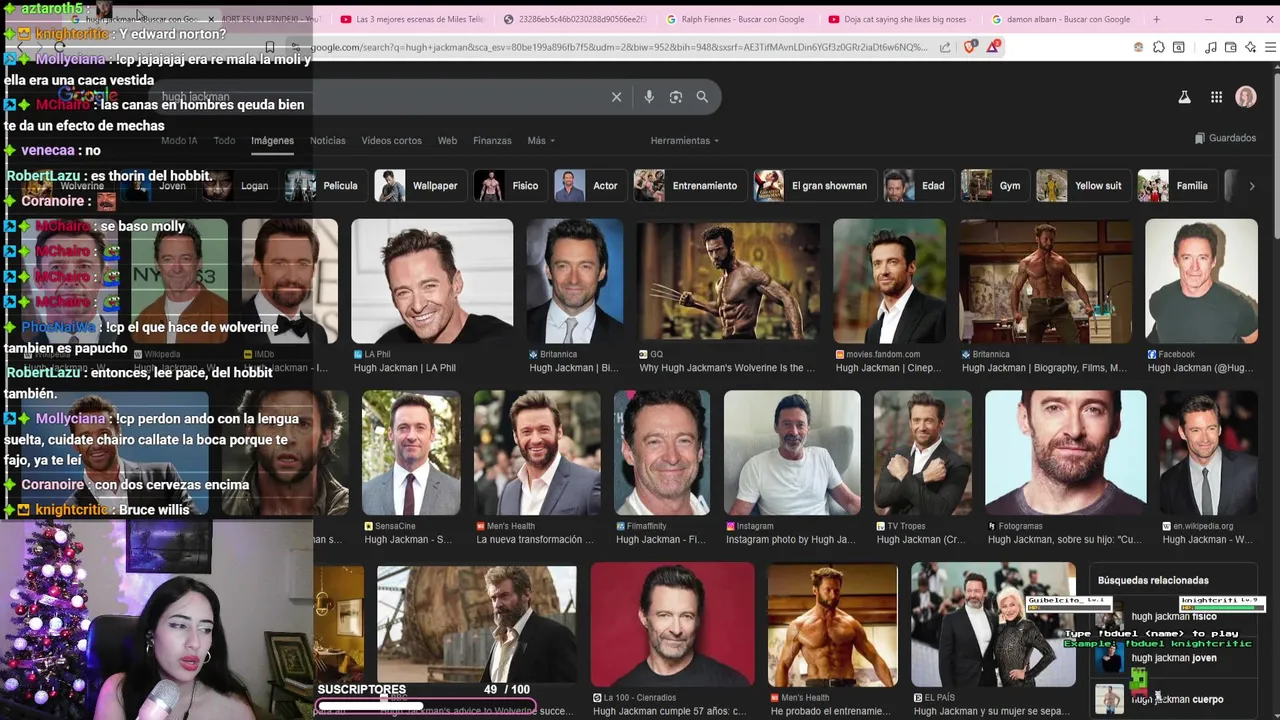This screenshot has height=720, width=1280.
Task: Open the Instagram photo result
Action: tap(792, 453)
